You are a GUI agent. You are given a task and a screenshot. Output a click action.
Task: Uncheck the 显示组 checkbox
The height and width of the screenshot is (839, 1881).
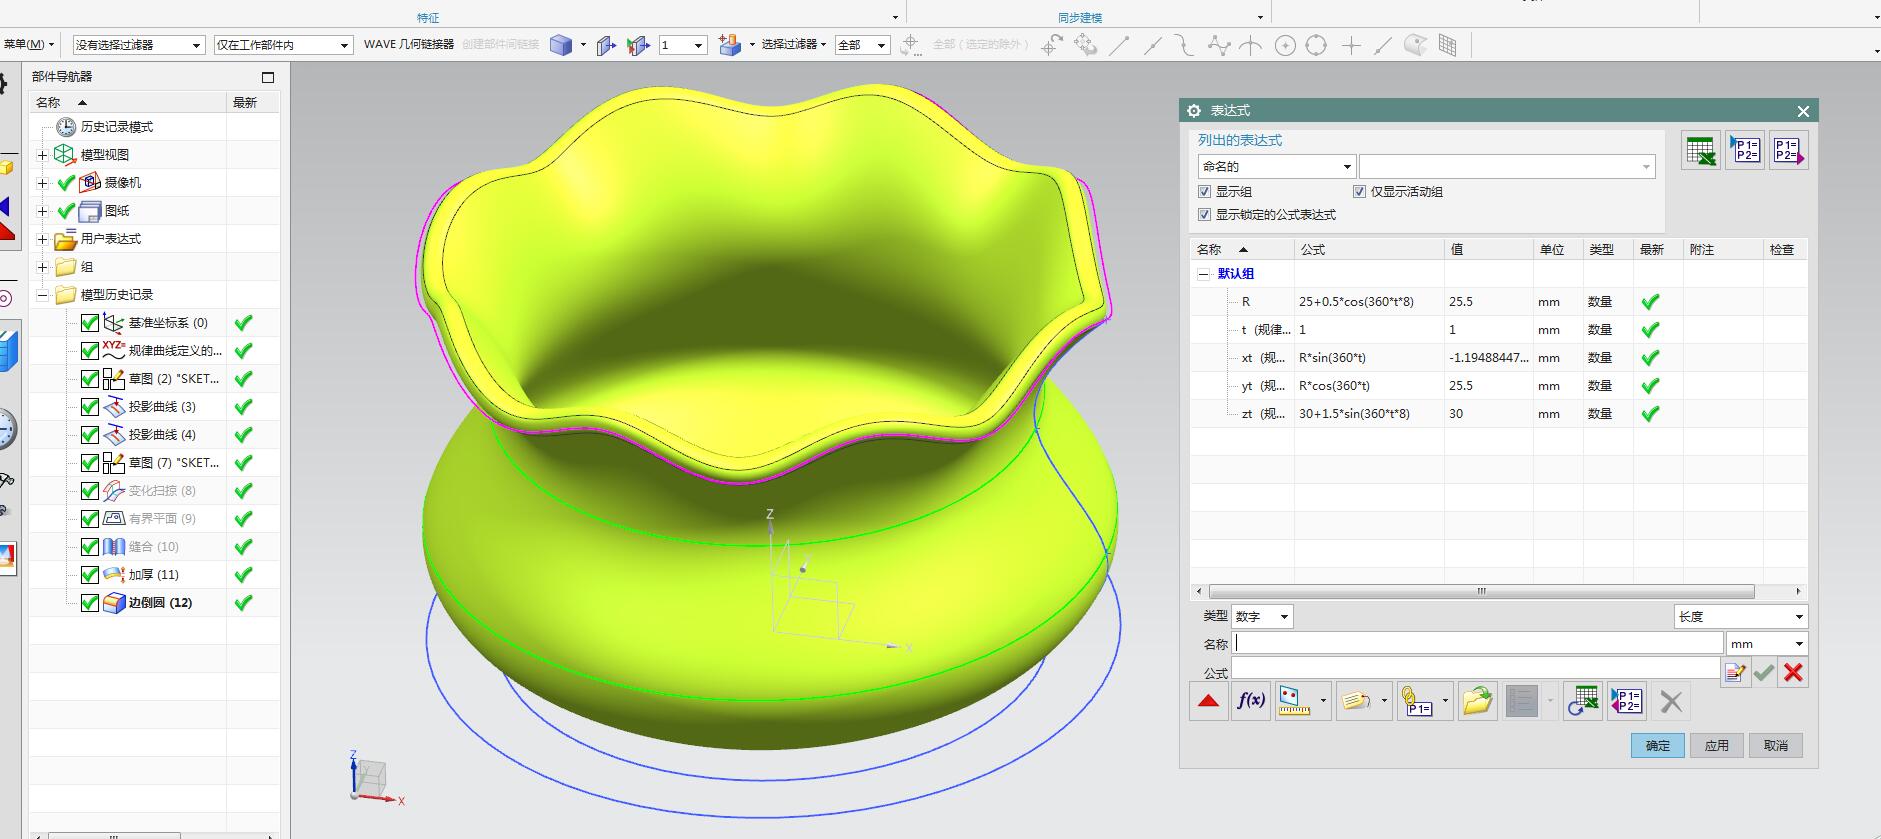pyautogui.click(x=1205, y=192)
